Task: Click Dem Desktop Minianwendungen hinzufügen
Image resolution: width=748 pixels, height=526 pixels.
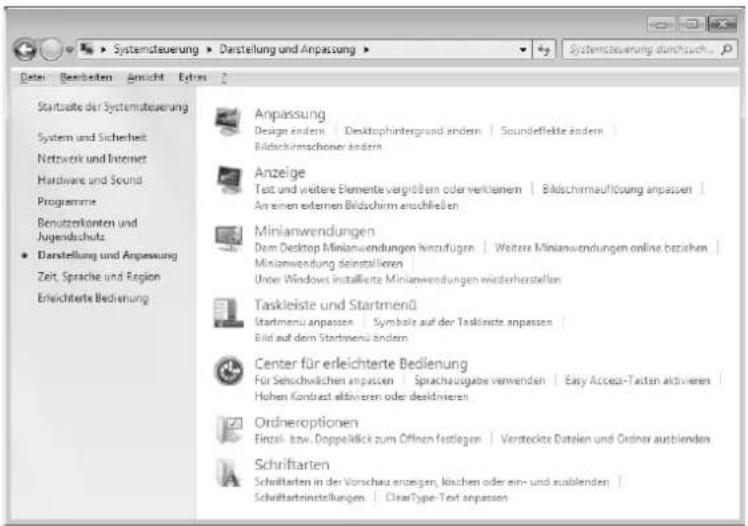Action: coord(364,248)
